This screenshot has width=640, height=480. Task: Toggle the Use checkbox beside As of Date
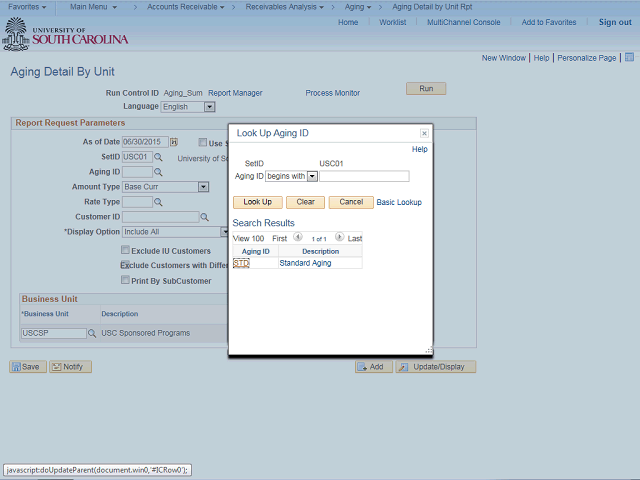202,142
